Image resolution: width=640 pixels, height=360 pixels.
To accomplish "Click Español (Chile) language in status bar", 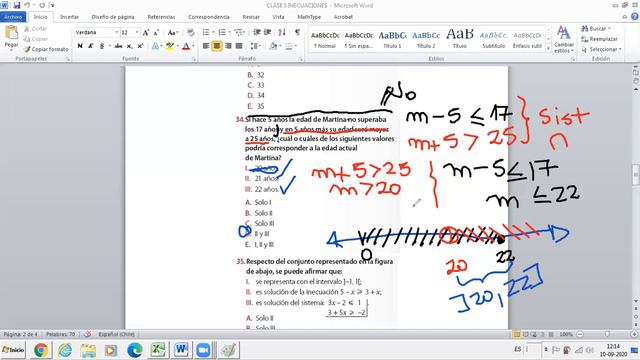I will tap(116, 334).
